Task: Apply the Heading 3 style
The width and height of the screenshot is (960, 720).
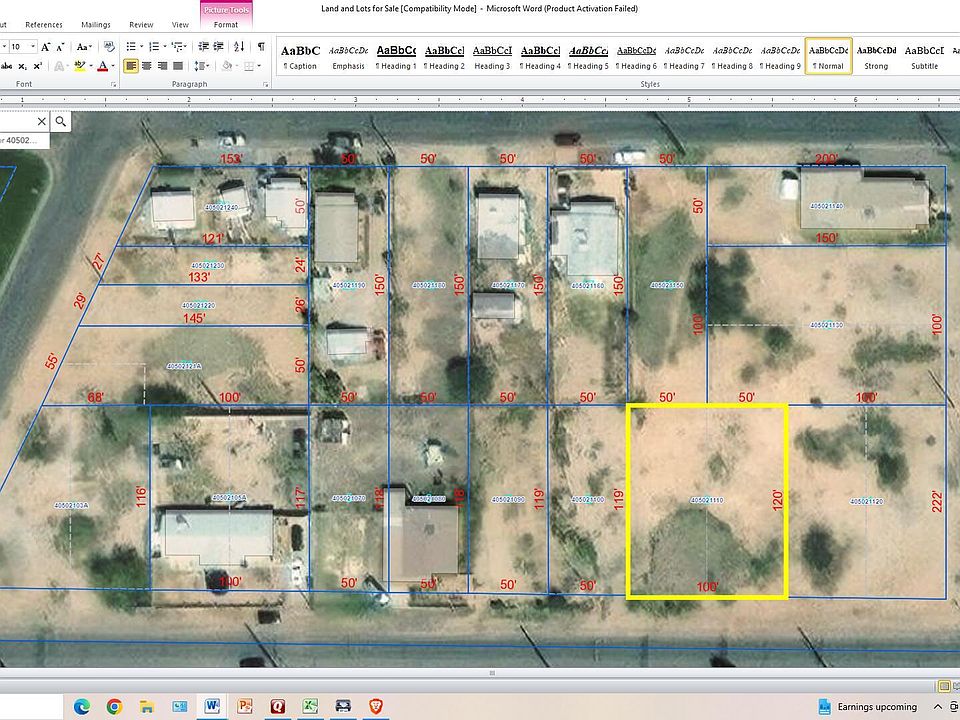Action: pos(492,57)
